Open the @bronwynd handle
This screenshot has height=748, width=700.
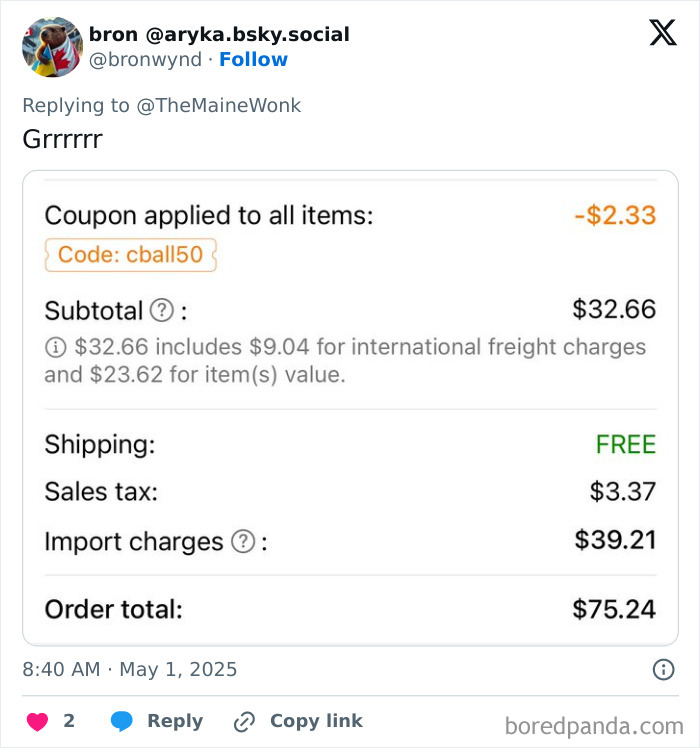(x=145, y=60)
